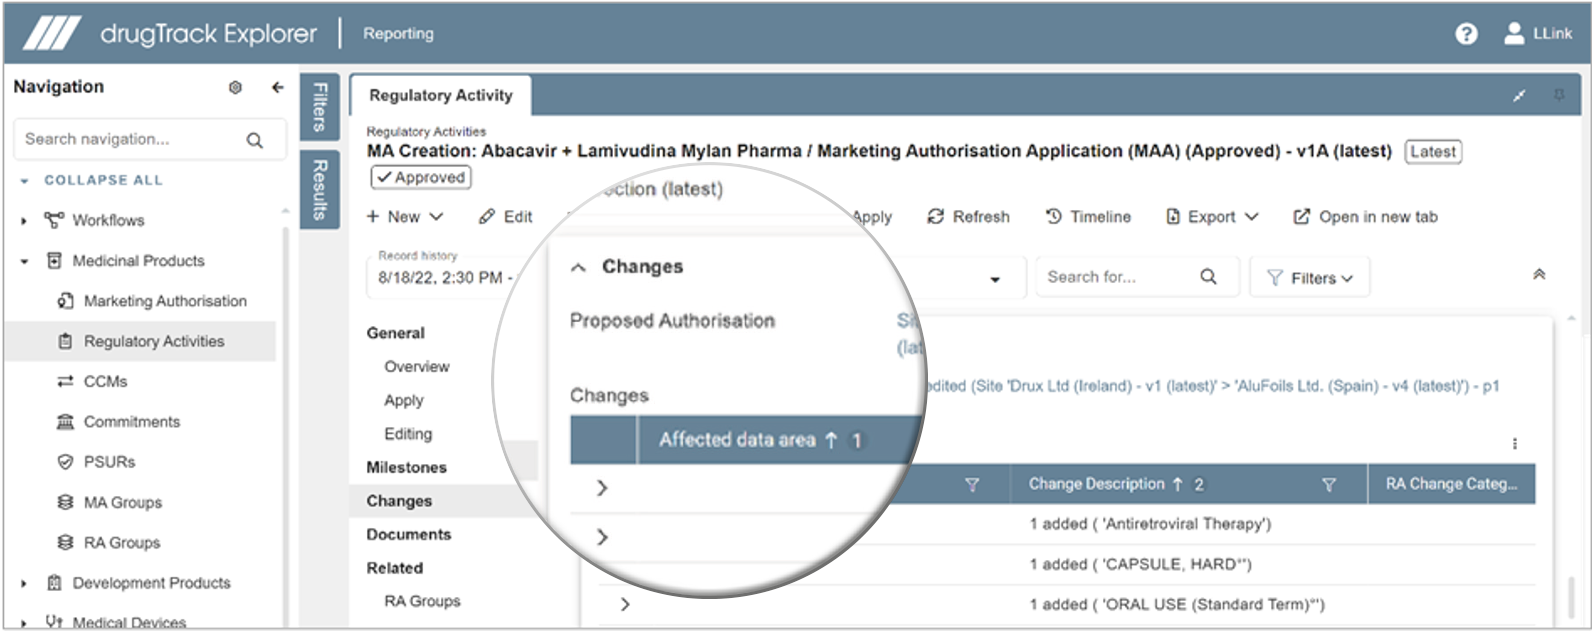Viewport: 1592px width, 631px height.
Task: Open PSURs in navigation tree
Action: [110, 462]
